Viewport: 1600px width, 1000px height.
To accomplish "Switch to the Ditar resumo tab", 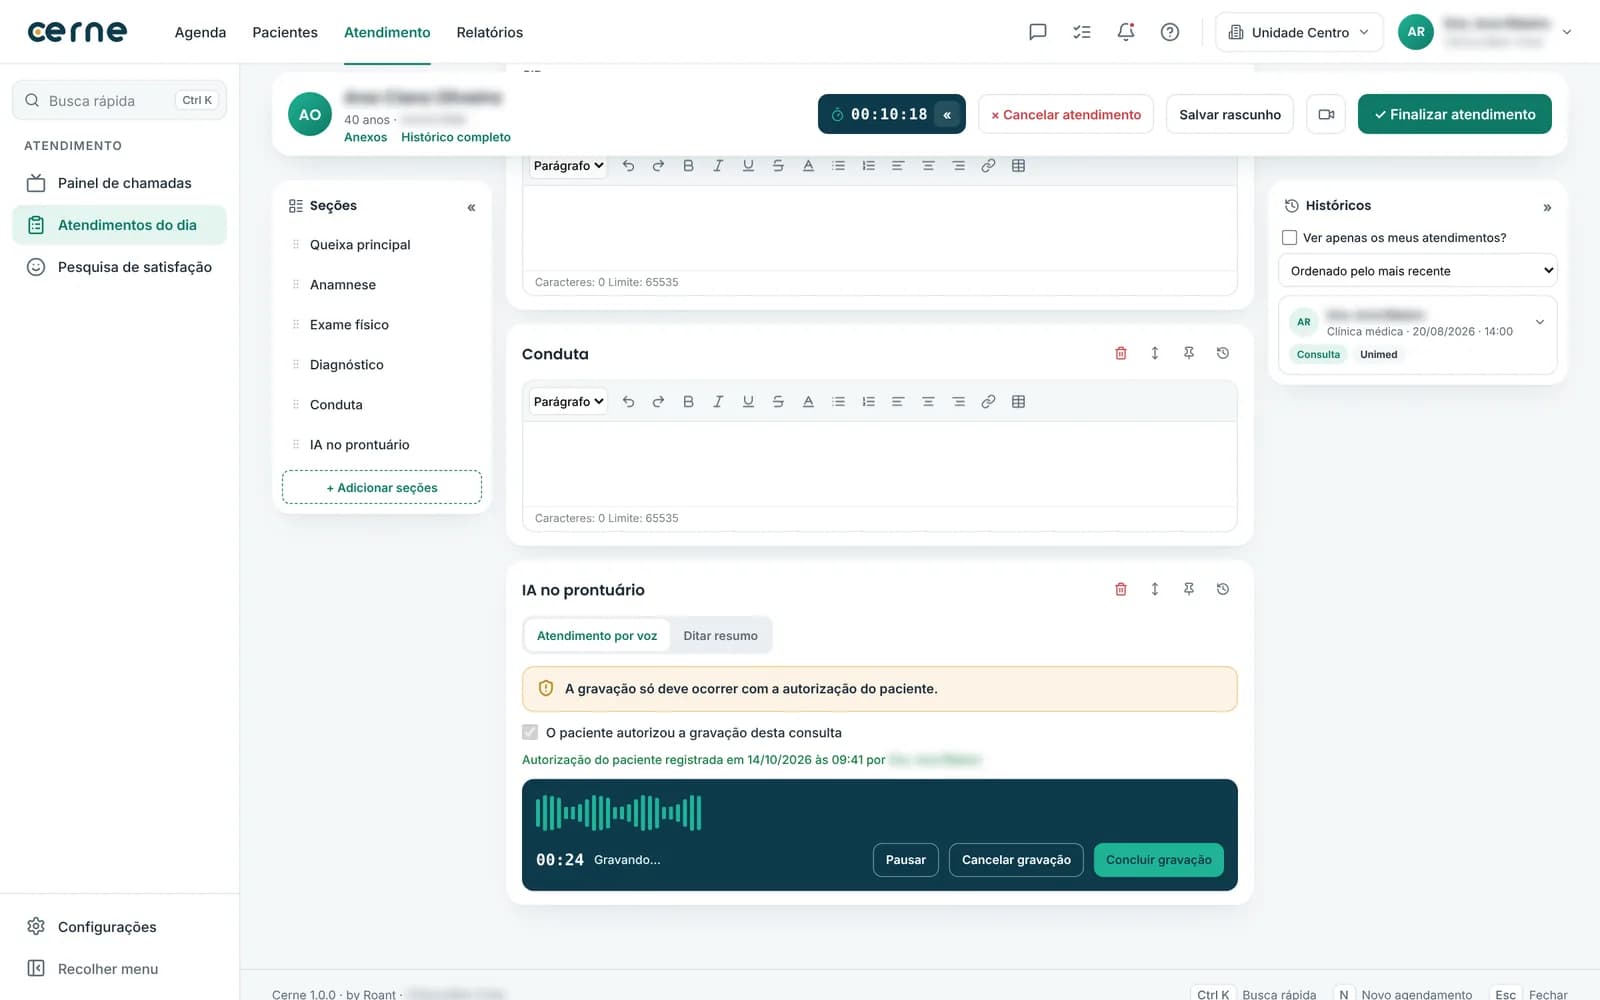I will [720, 635].
